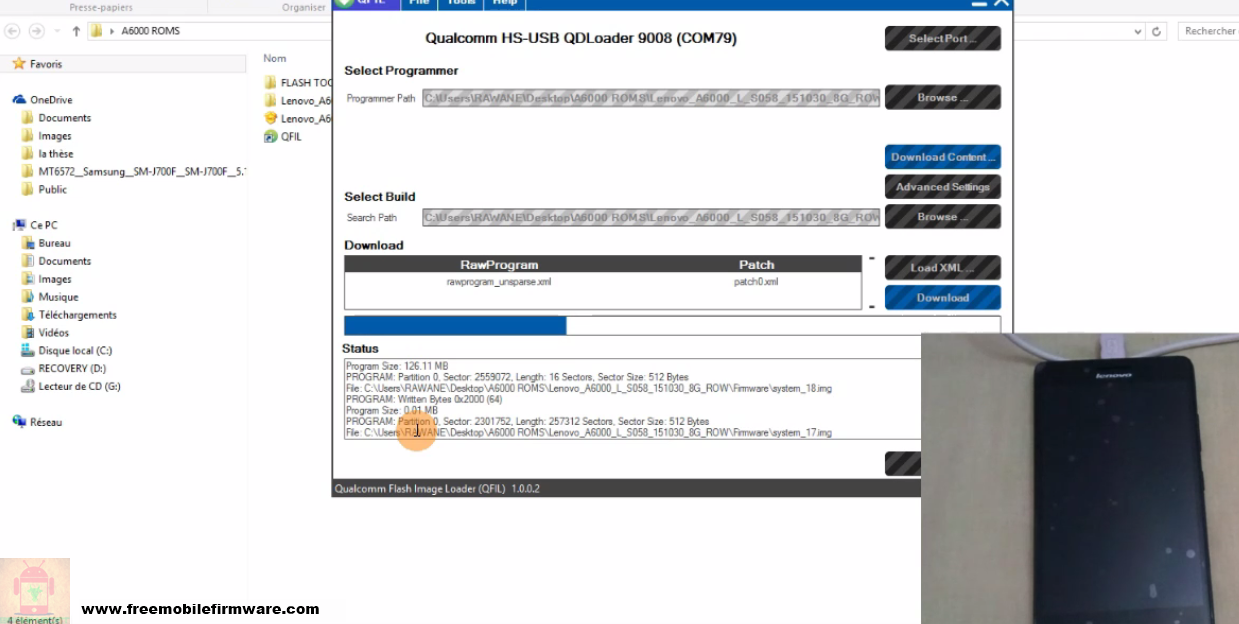Open the File menu in QFIL
This screenshot has height=624, width=1239.
tap(419, 2)
